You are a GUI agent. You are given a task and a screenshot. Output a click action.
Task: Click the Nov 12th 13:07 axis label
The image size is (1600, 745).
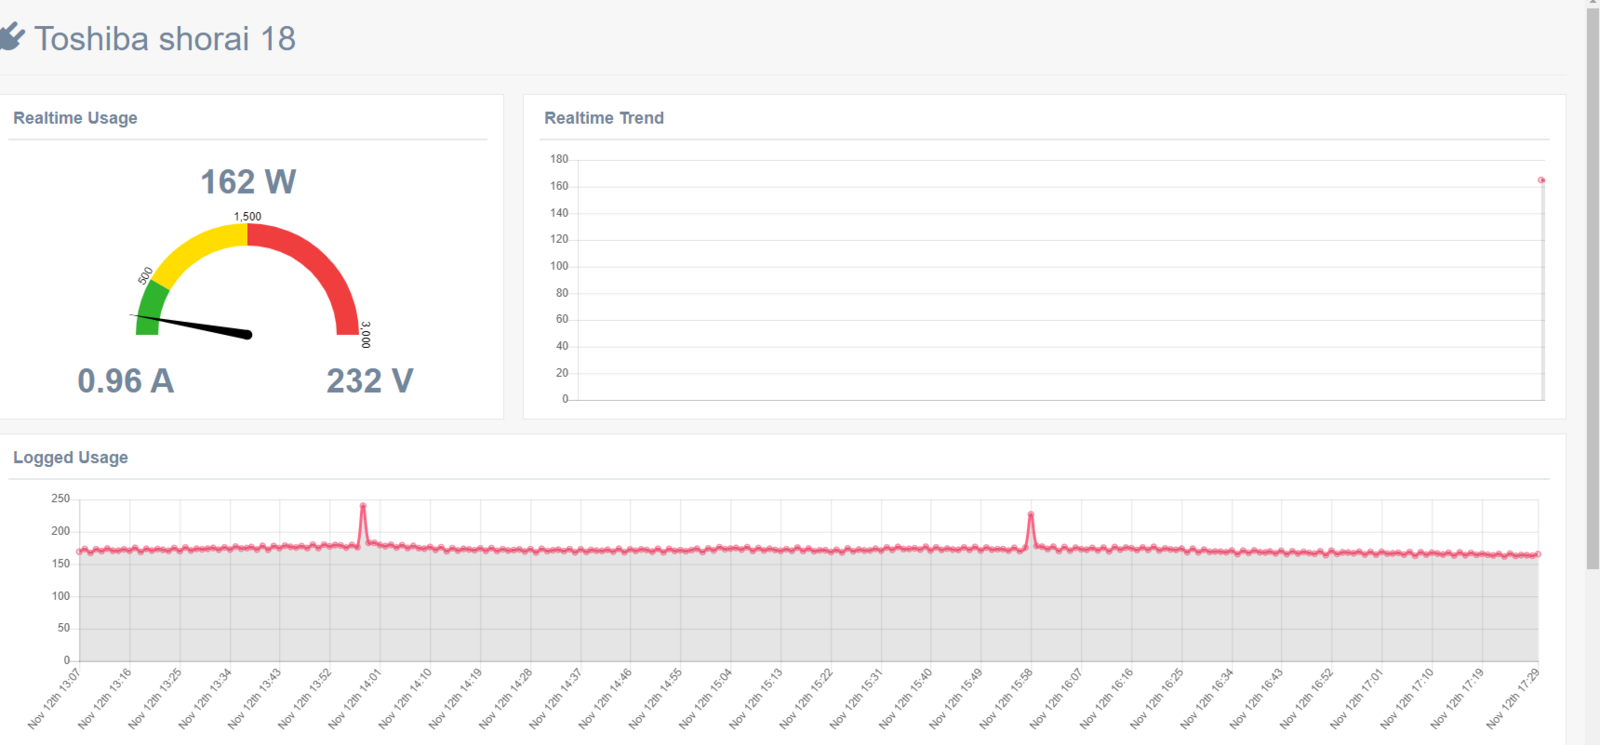tap(54, 698)
